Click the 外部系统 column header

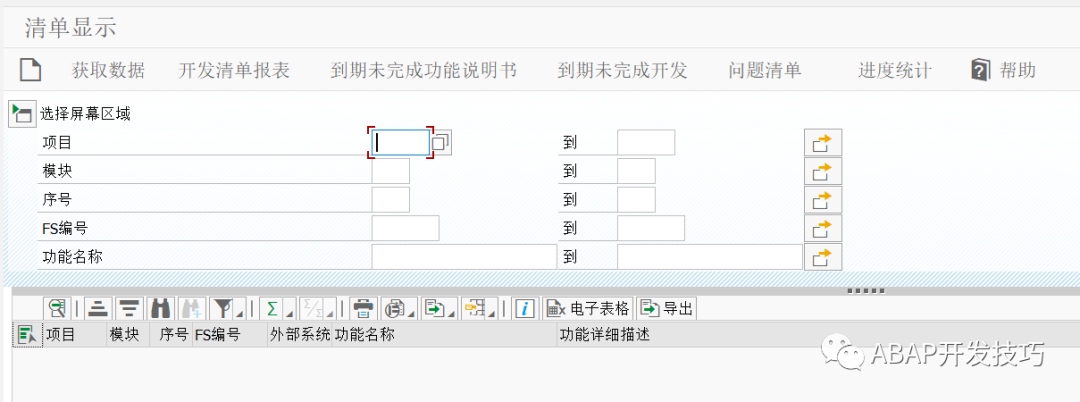tap(300, 335)
